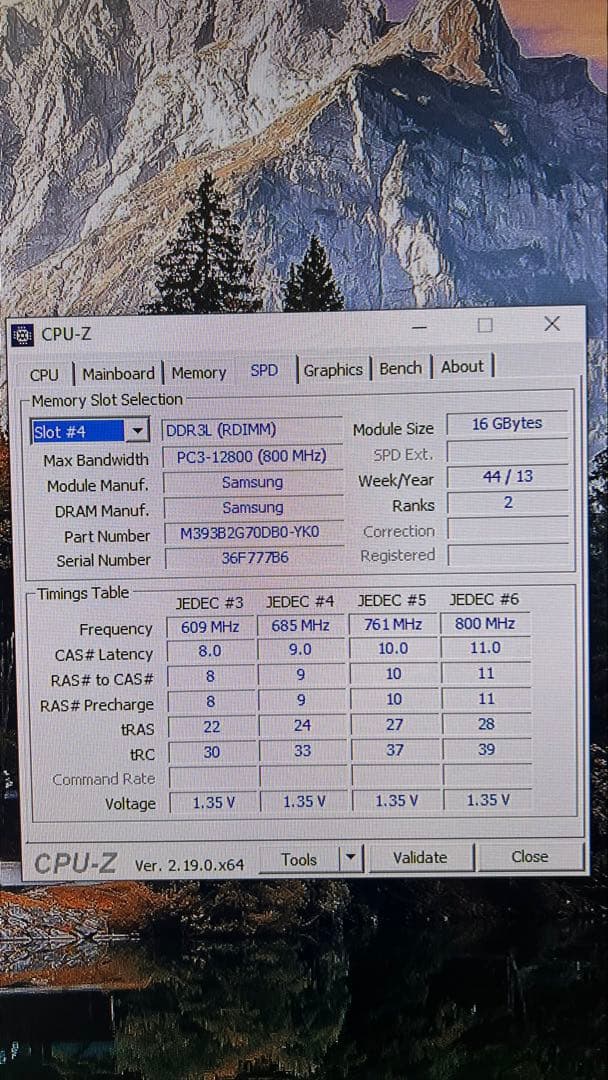Viewport: 608px width, 1080px height.
Task: Click the tRC value 33
Action: (x=303, y=751)
